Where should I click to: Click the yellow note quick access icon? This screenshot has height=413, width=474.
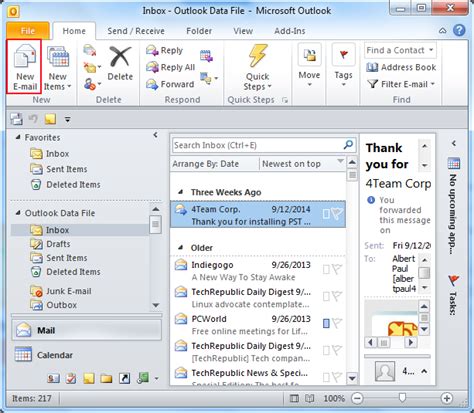pos(50,119)
